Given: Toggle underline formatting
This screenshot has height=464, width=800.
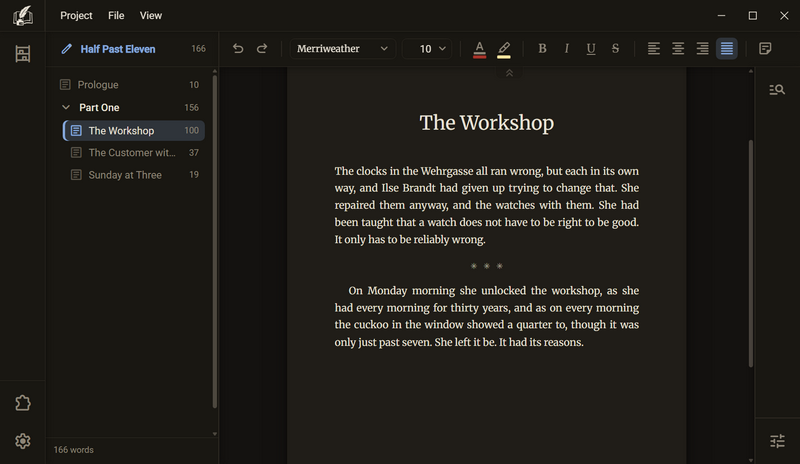Looking at the screenshot, I should pyautogui.click(x=591, y=48).
